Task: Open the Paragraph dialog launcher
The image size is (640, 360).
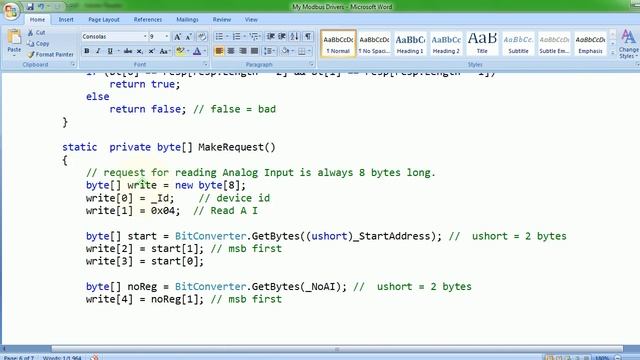Action: (311, 64)
